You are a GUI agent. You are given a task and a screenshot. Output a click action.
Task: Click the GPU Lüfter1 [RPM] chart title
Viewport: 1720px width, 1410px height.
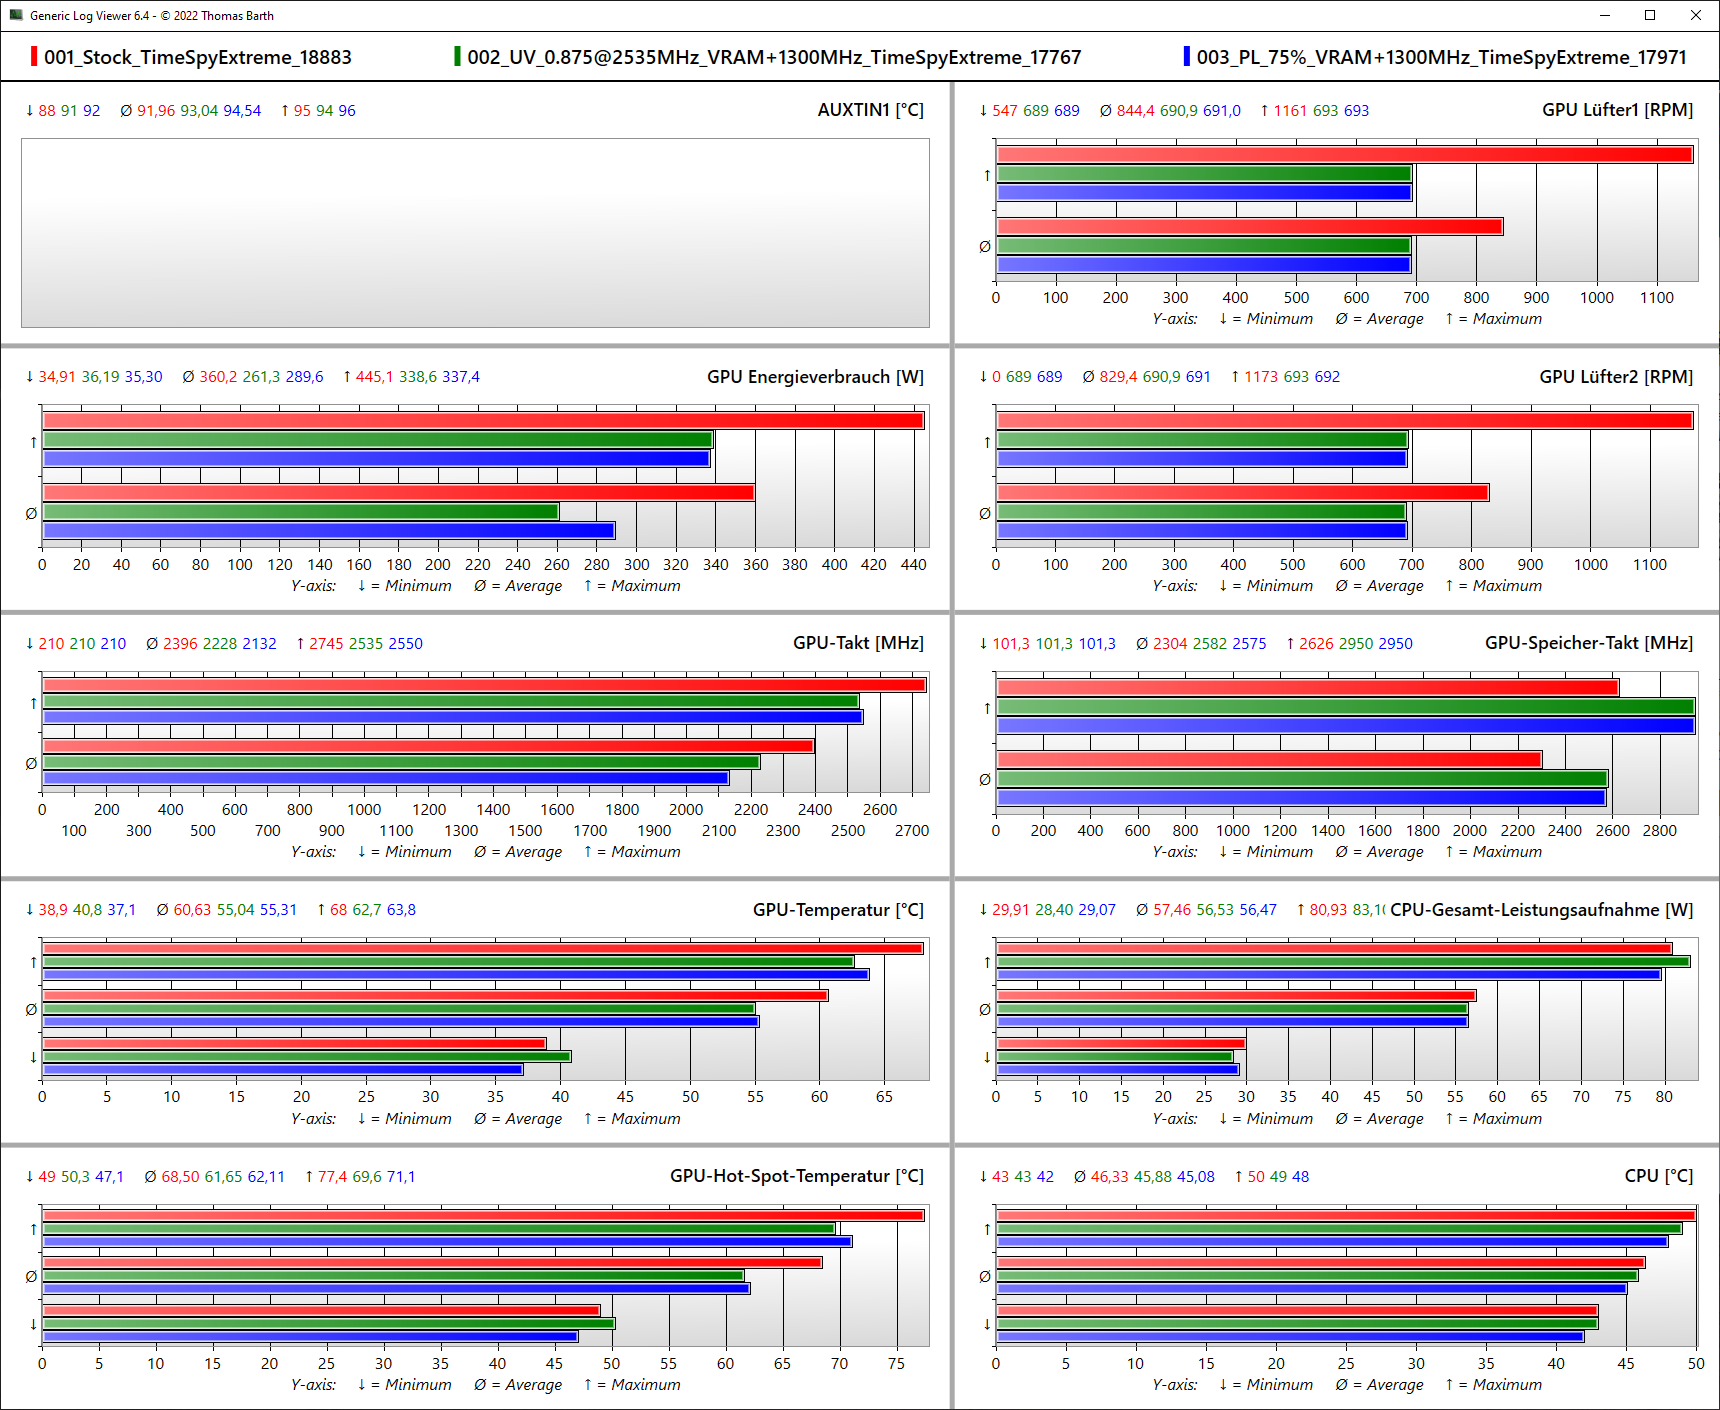point(1617,110)
